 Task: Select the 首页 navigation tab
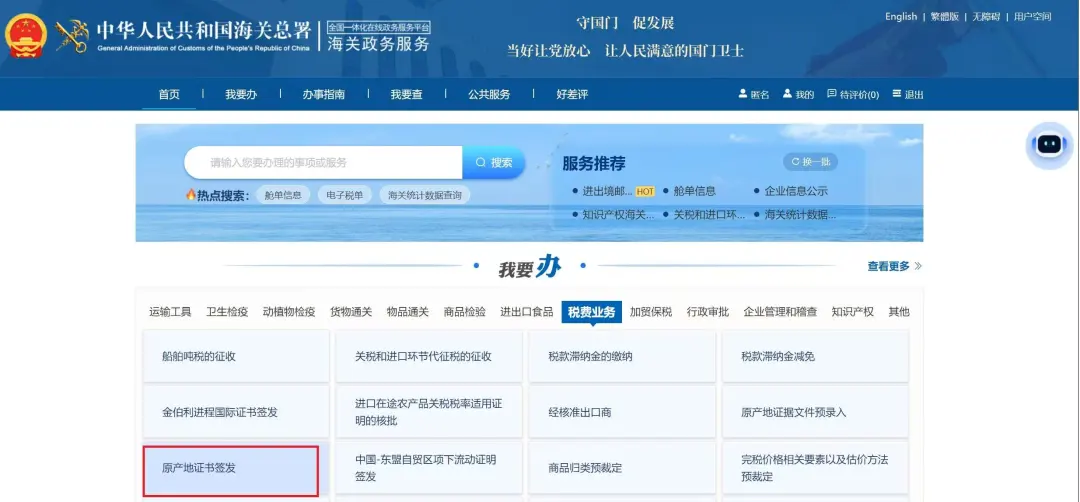pyautogui.click(x=169, y=94)
